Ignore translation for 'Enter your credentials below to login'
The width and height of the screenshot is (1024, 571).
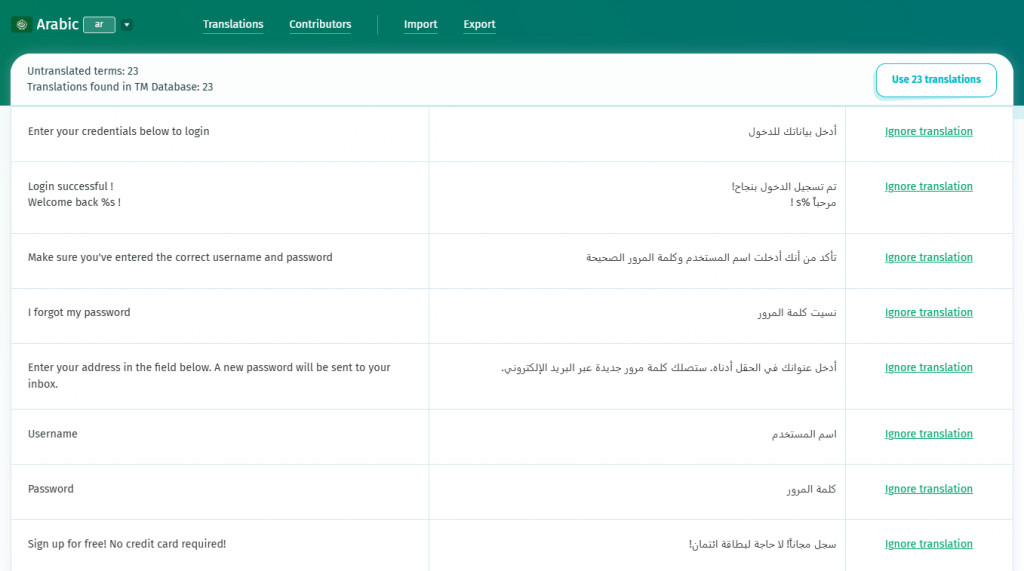pyautogui.click(x=928, y=131)
